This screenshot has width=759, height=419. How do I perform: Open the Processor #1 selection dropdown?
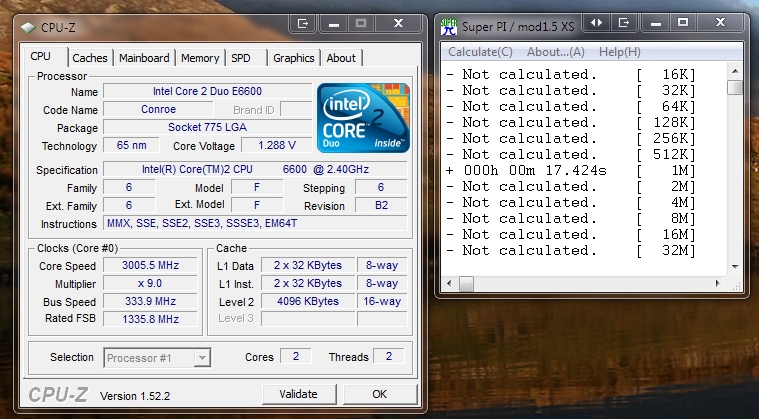(157, 358)
